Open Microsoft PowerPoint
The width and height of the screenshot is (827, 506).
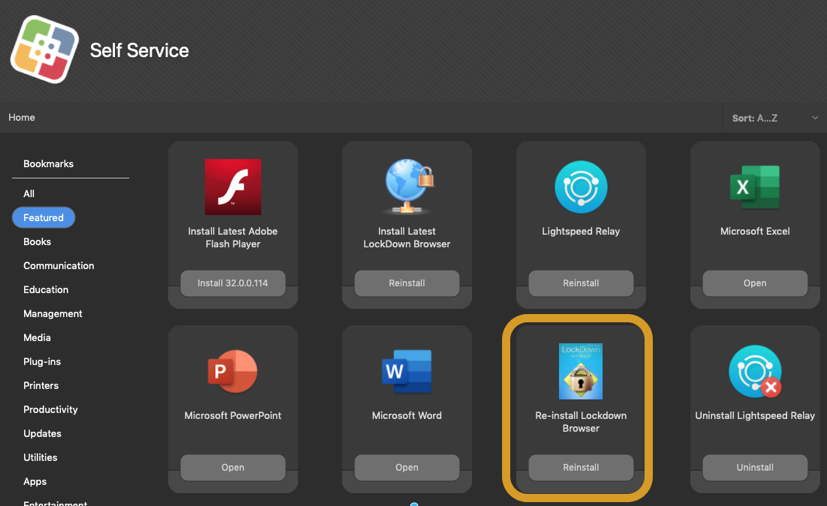(x=233, y=467)
